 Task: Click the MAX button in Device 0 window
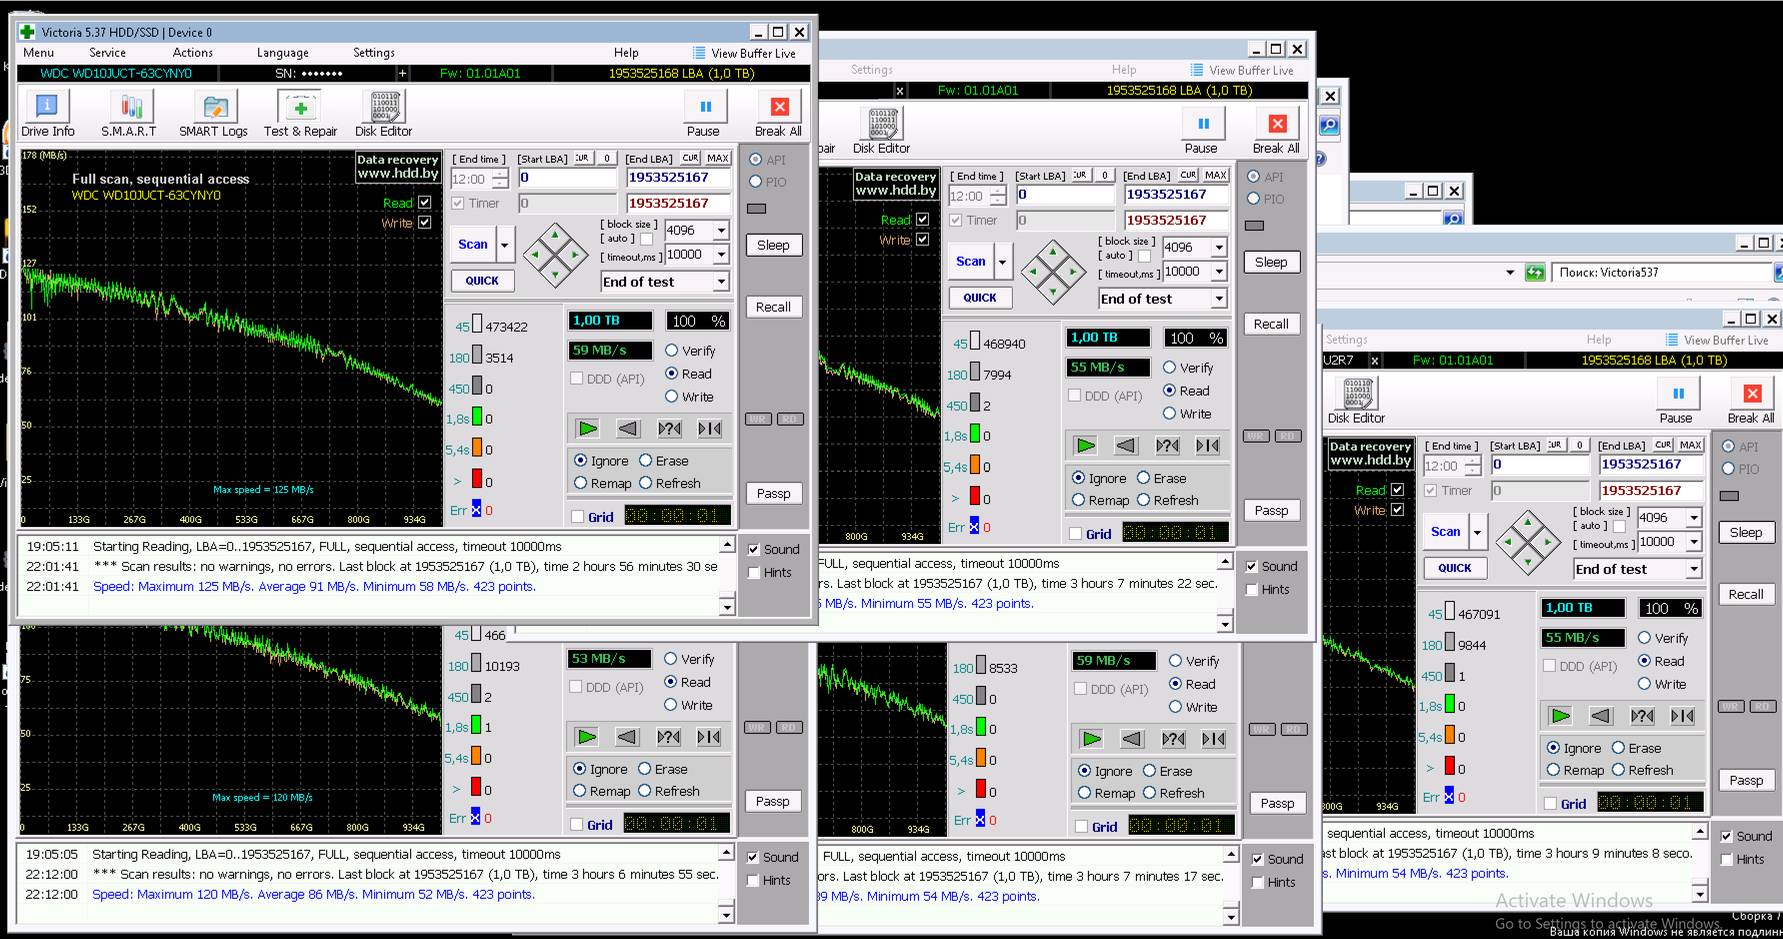point(717,158)
